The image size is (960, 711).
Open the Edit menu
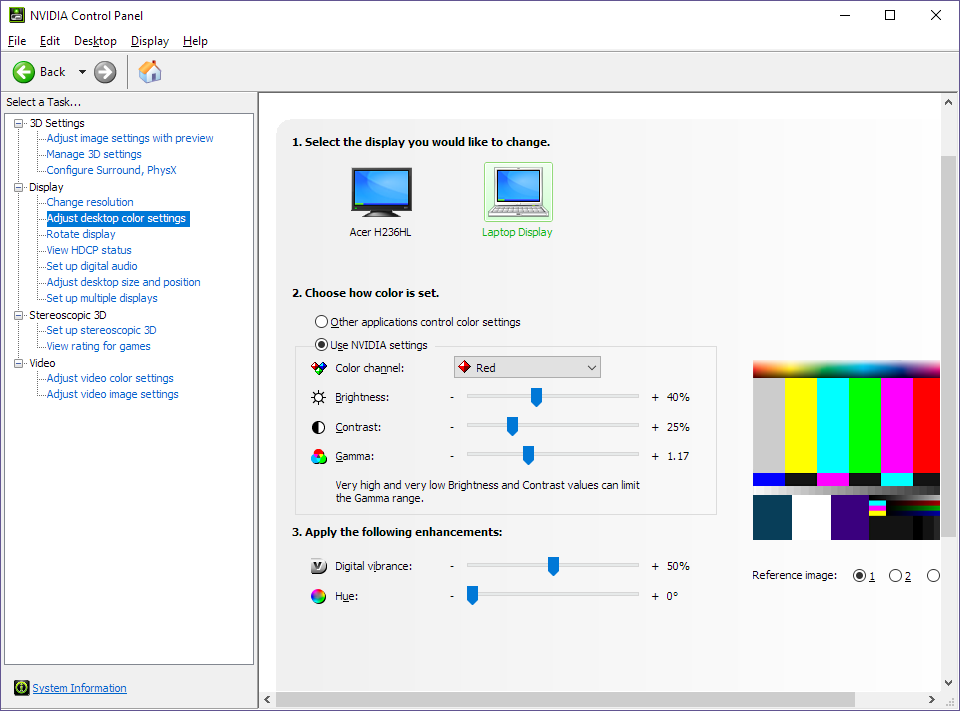50,41
